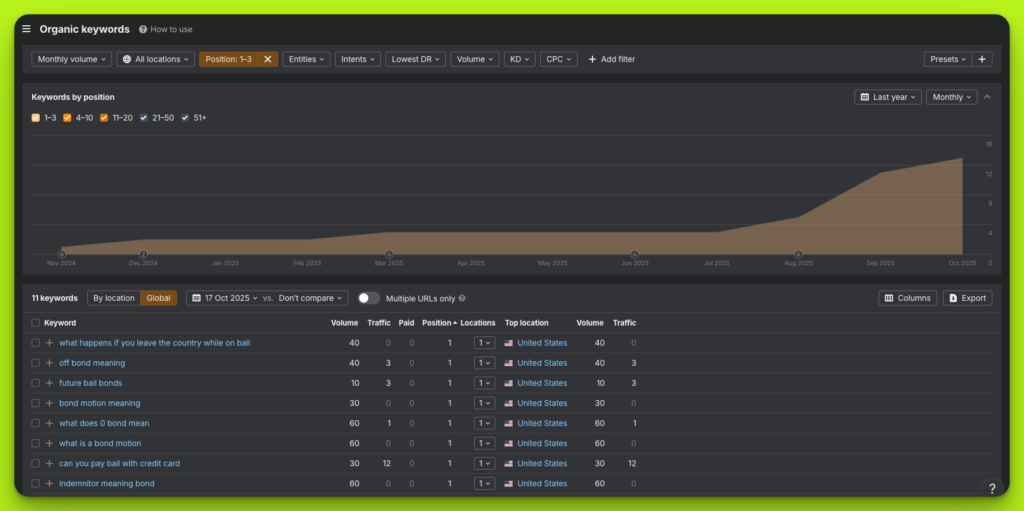Screen dimensions: 1024x511
Task: Switch to the By location tab
Action: click(x=113, y=298)
